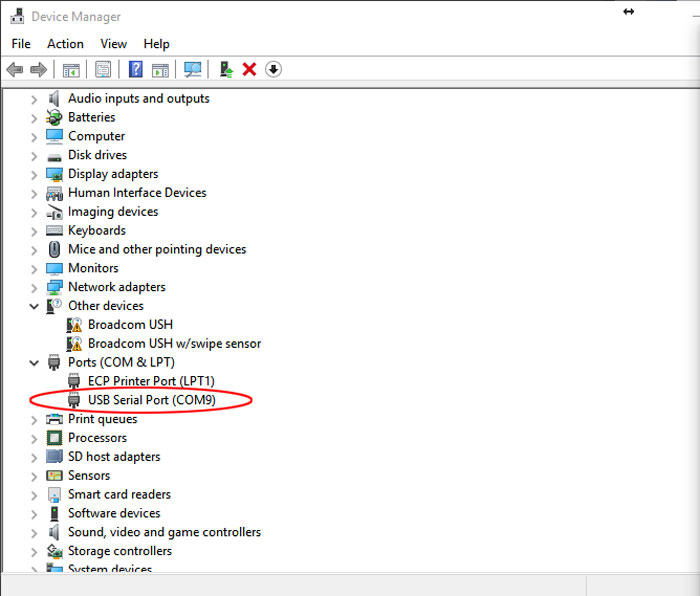Click Update device driver toolbar icon
Viewport: 700px width, 596px height.
(226, 70)
